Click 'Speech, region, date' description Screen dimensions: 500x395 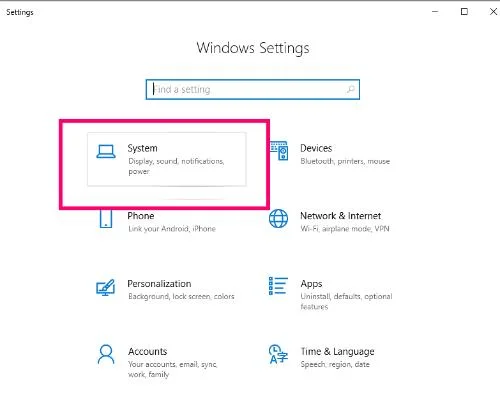coord(335,364)
